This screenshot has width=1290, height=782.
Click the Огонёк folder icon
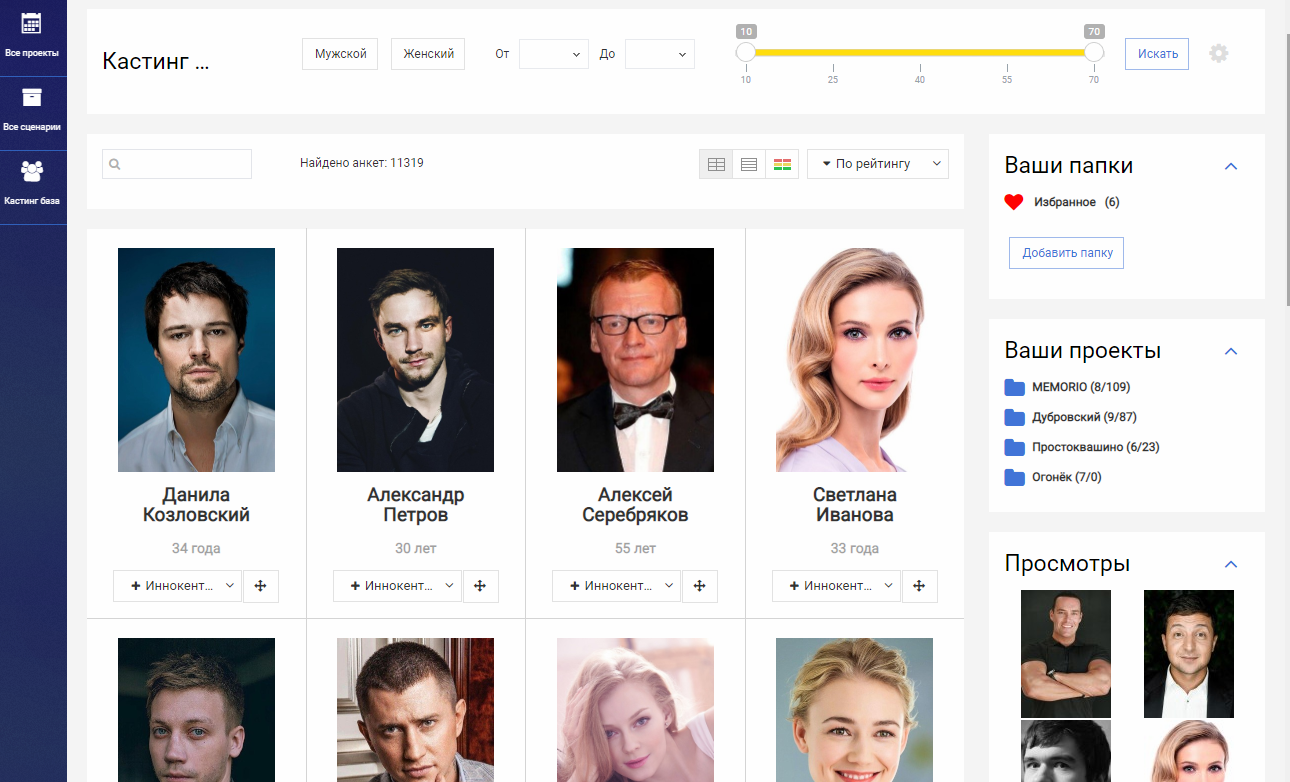1015,477
